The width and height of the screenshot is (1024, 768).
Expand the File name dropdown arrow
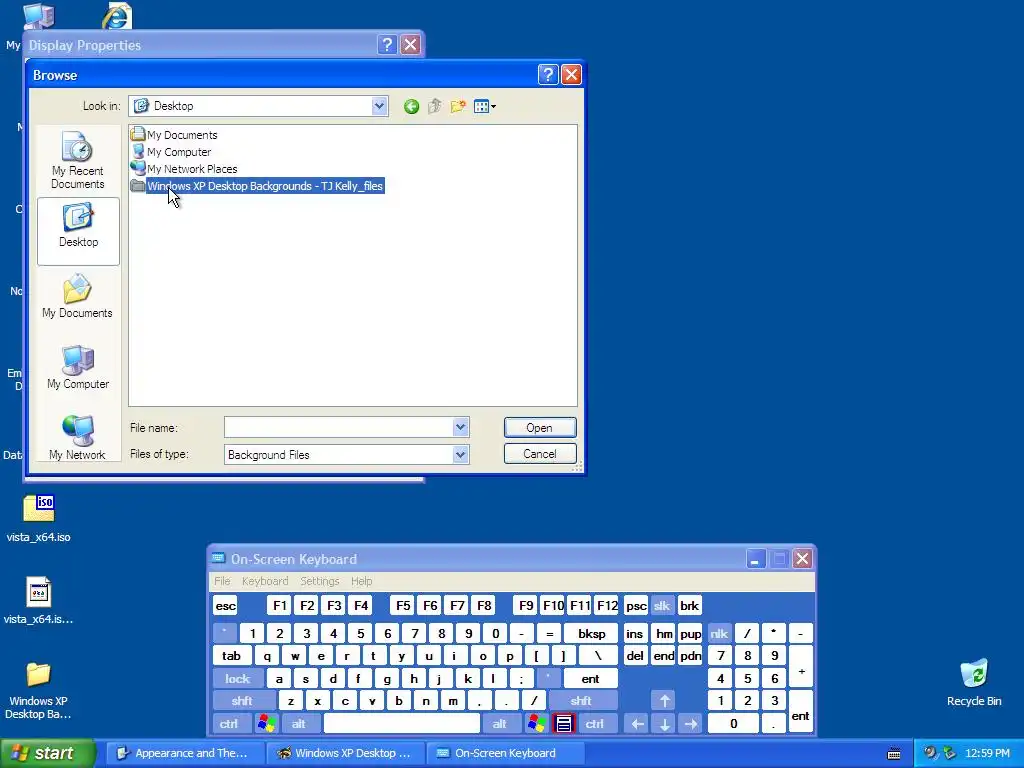tap(460, 427)
